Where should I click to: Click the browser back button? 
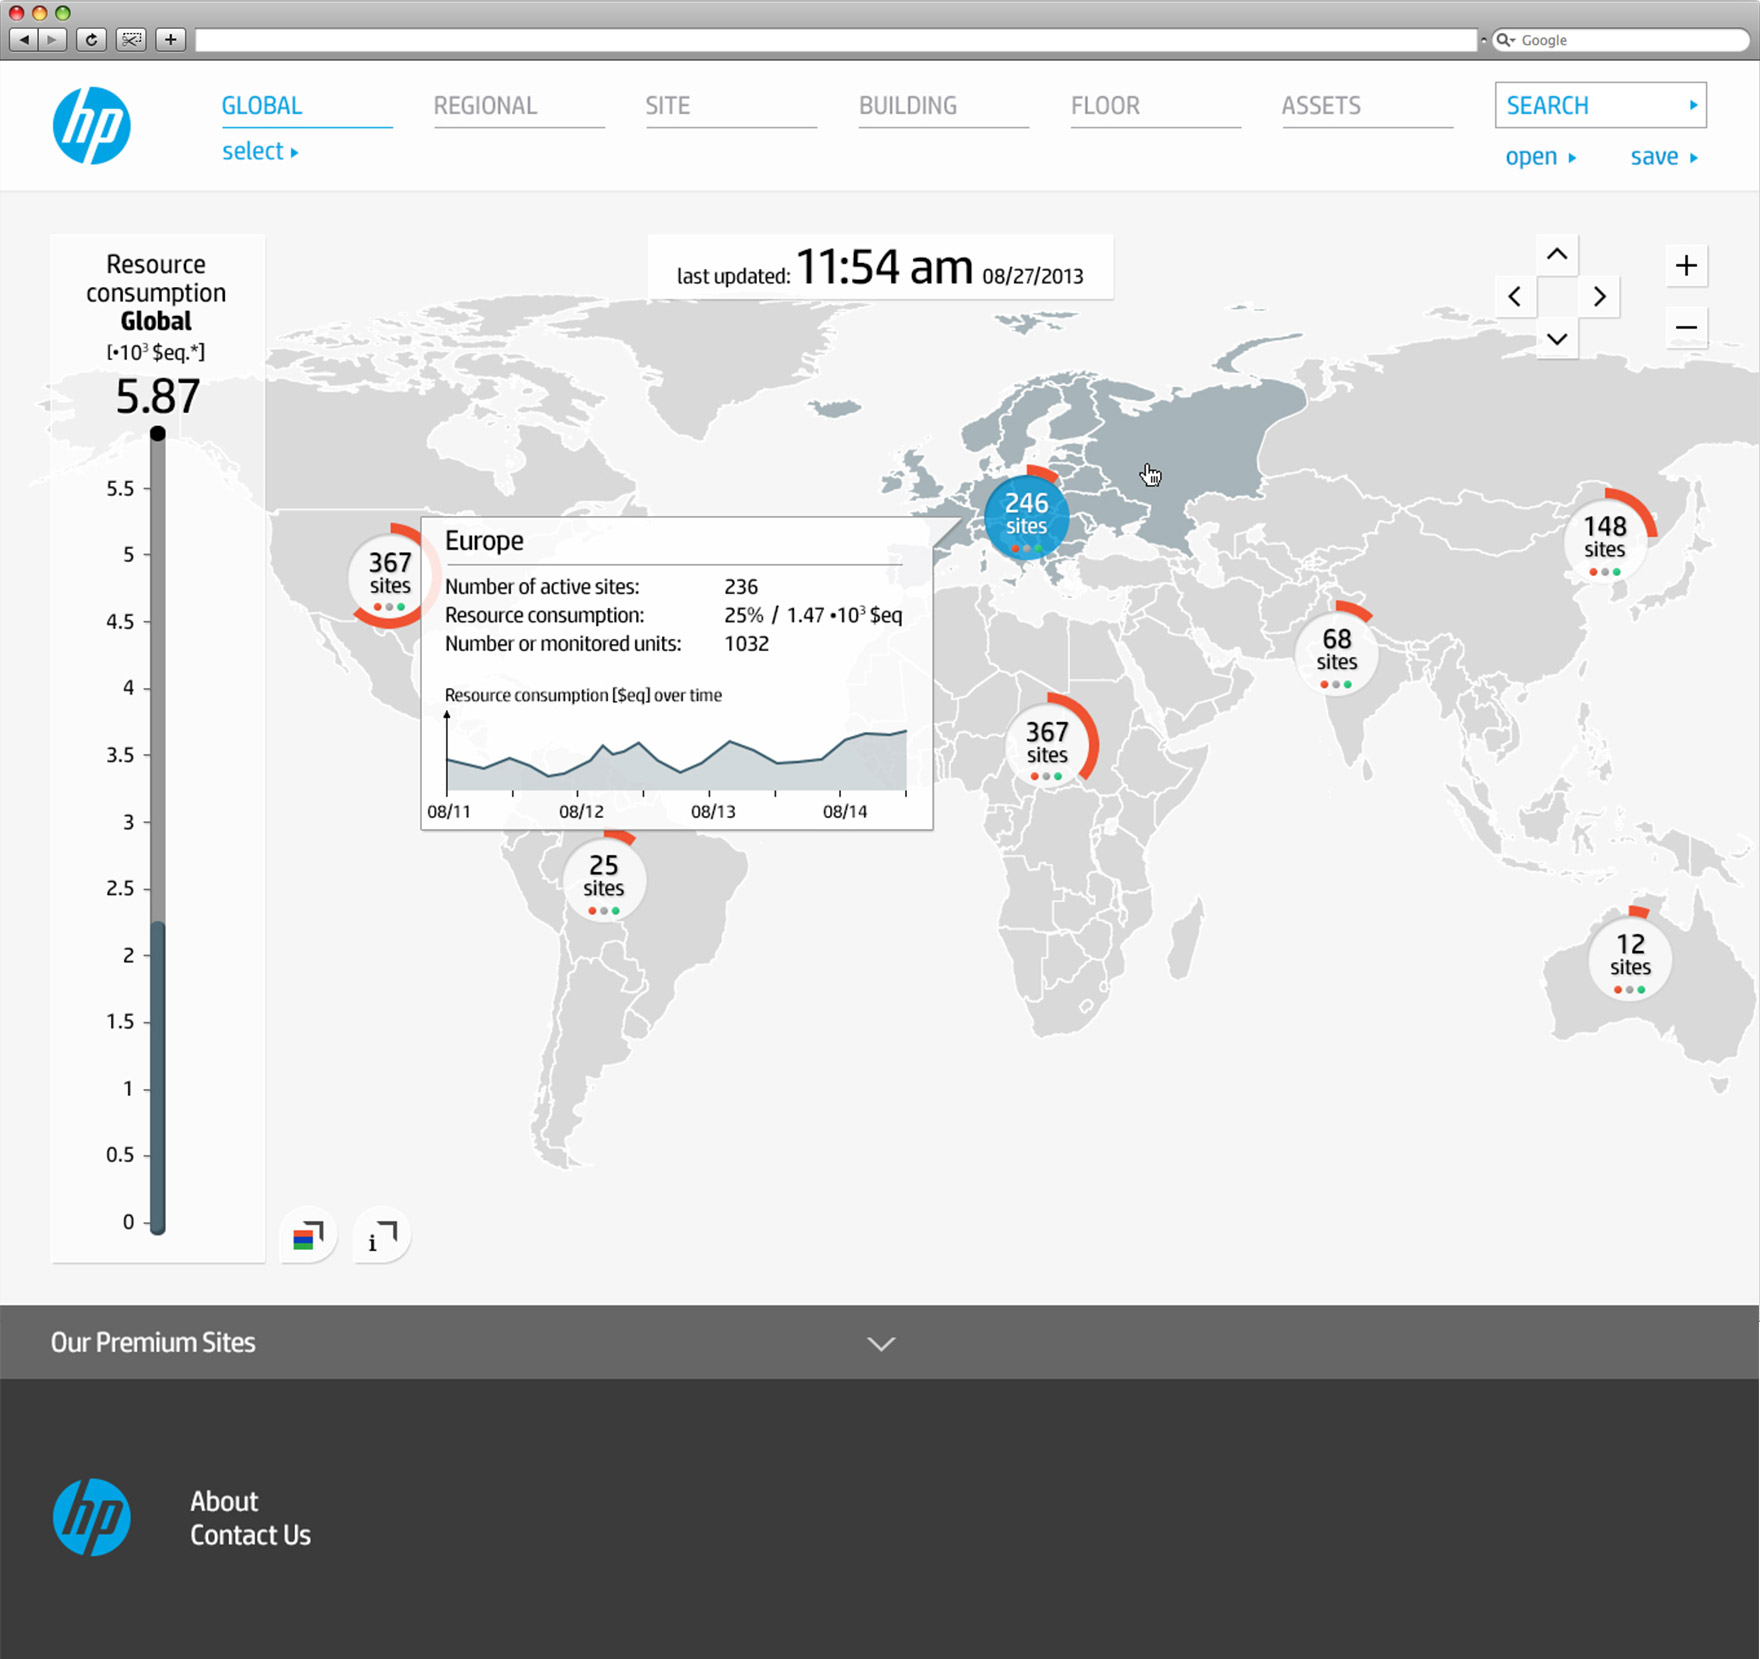(23, 40)
